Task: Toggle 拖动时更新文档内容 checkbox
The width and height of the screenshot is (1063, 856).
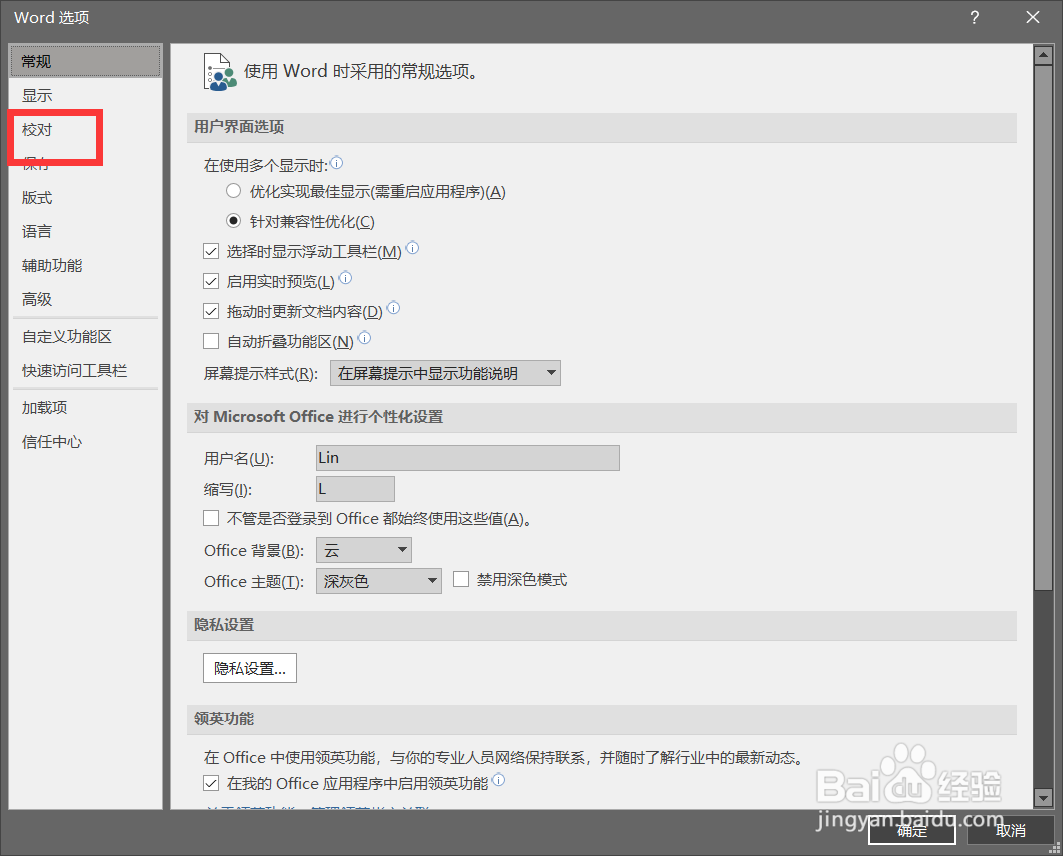Action: [x=211, y=311]
